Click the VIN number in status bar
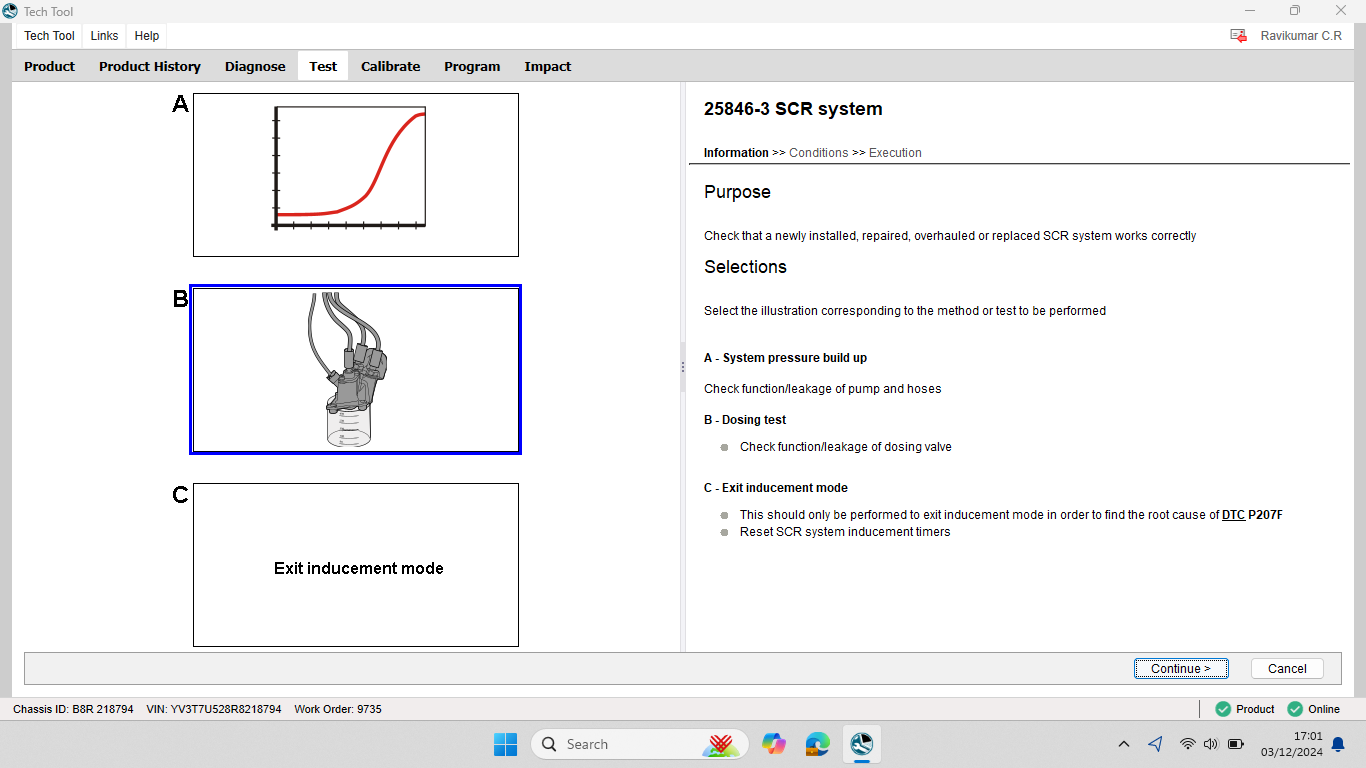Image resolution: width=1366 pixels, height=768 pixels. pos(214,709)
